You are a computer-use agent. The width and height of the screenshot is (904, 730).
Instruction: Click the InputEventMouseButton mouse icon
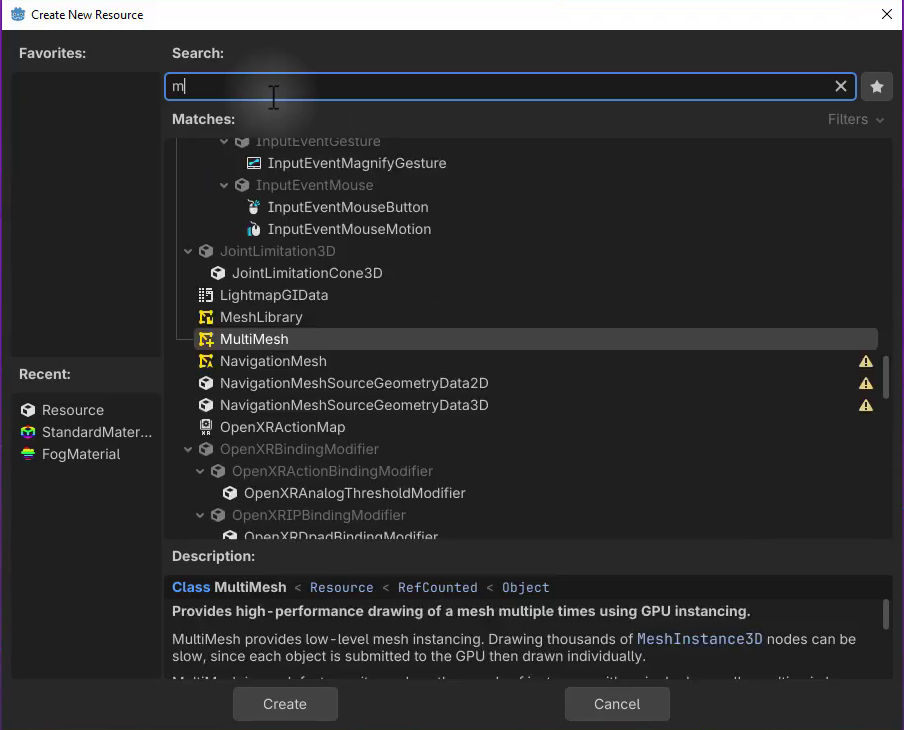[254, 207]
